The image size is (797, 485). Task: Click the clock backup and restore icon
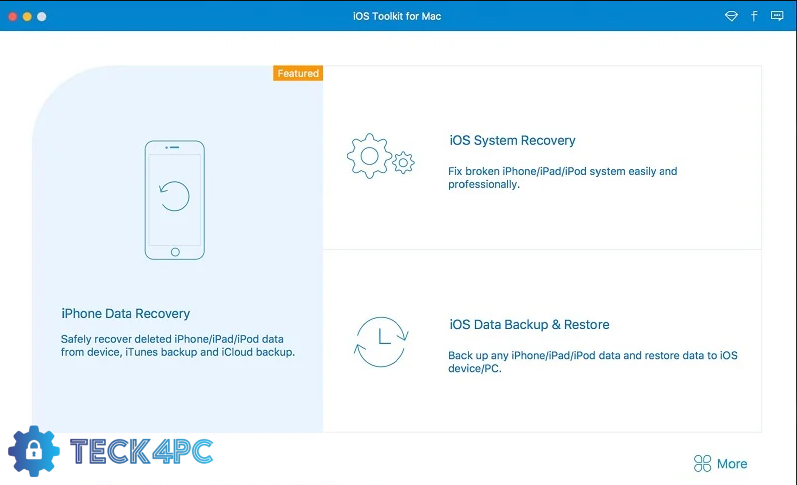tap(381, 342)
